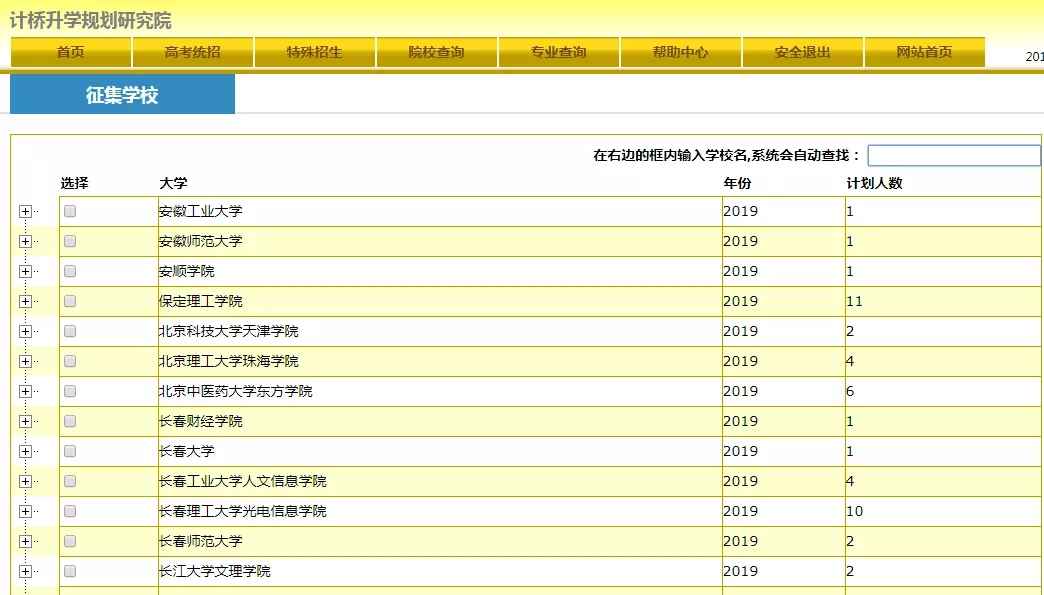Select checkbox for 北京科技大学天津学院

70,331
